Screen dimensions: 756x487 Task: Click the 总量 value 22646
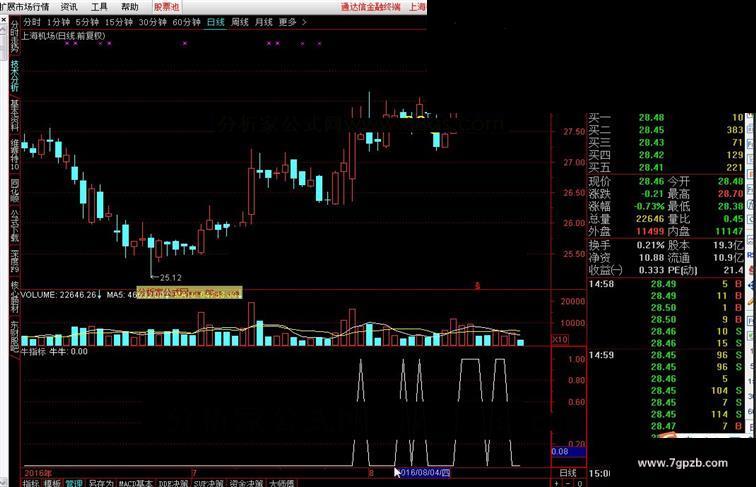coord(650,219)
